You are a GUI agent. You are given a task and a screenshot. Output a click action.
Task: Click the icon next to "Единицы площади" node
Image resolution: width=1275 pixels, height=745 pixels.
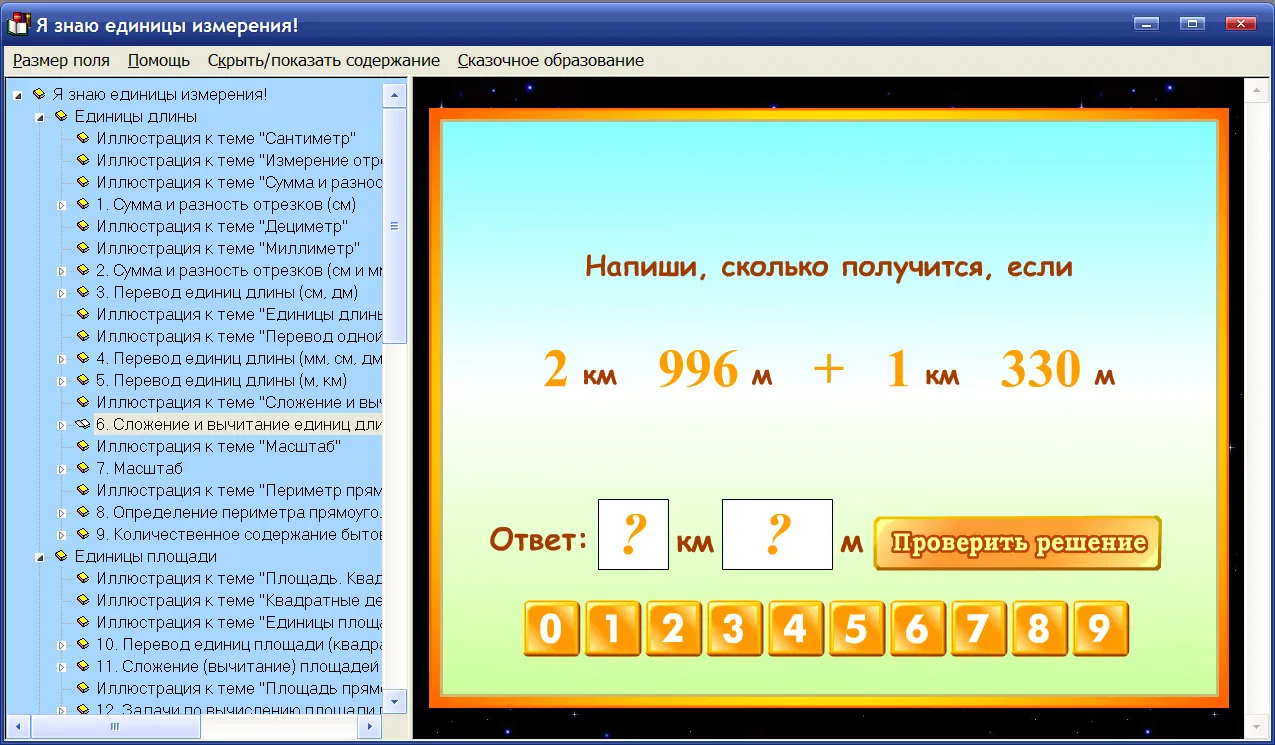pos(61,556)
